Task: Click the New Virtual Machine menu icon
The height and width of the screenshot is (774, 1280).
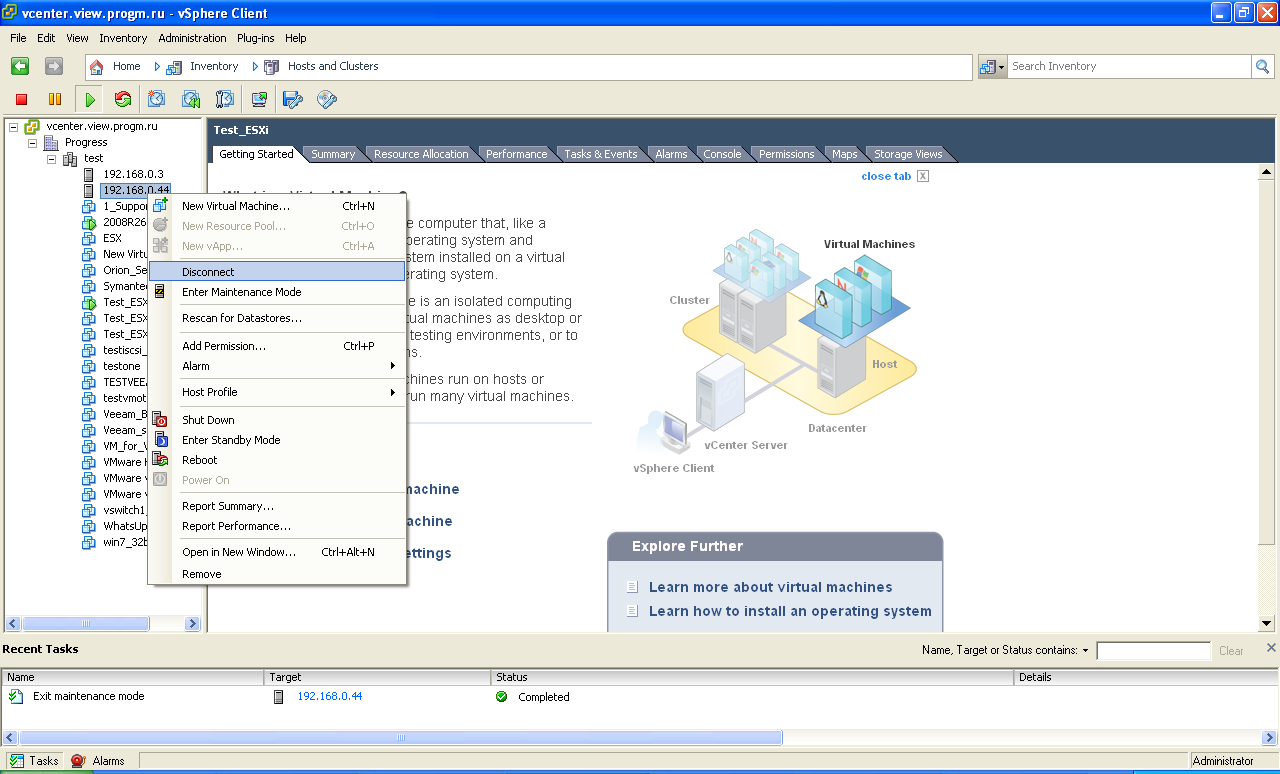Action: (x=160, y=205)
